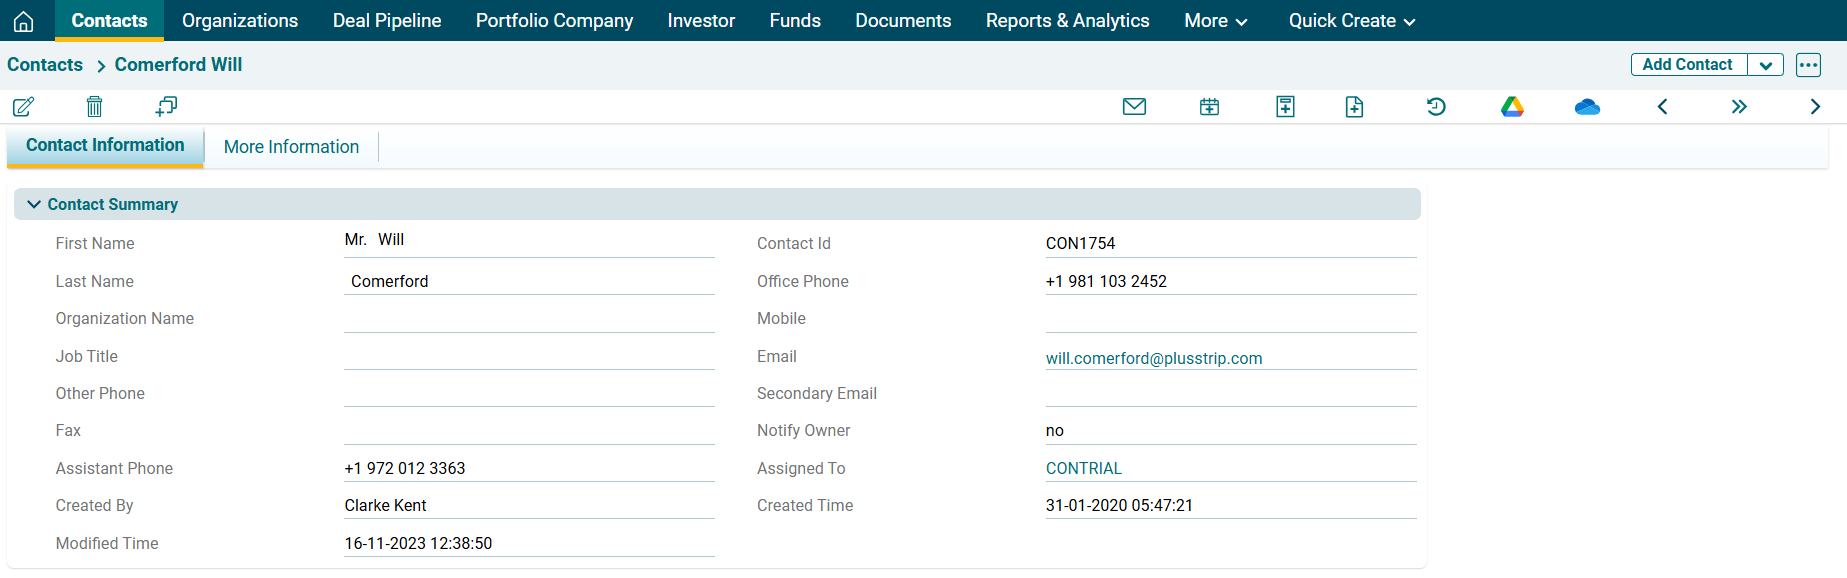The width and height of the screenshot is (1847, 578).
Task: Delete contact using the trash icon
Action: 94,107
